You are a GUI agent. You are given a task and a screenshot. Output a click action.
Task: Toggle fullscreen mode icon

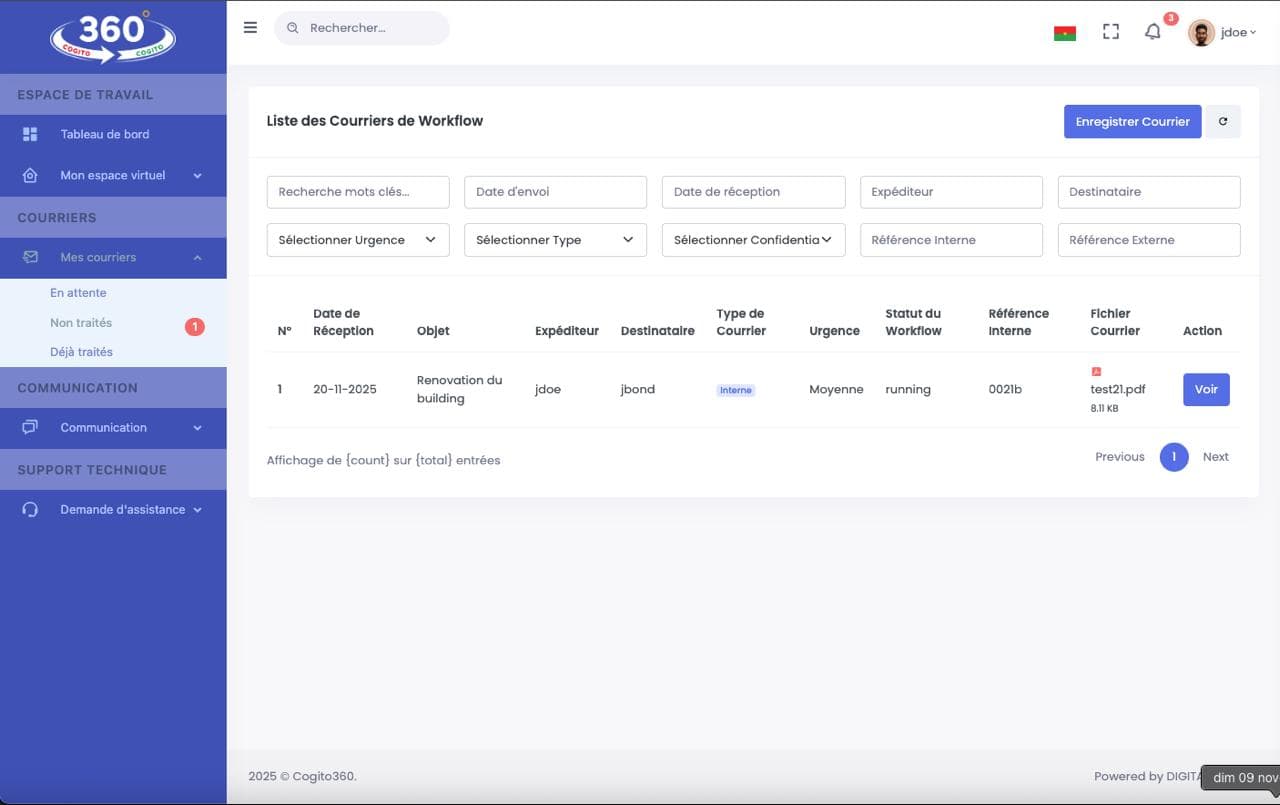pos(1110,32)
